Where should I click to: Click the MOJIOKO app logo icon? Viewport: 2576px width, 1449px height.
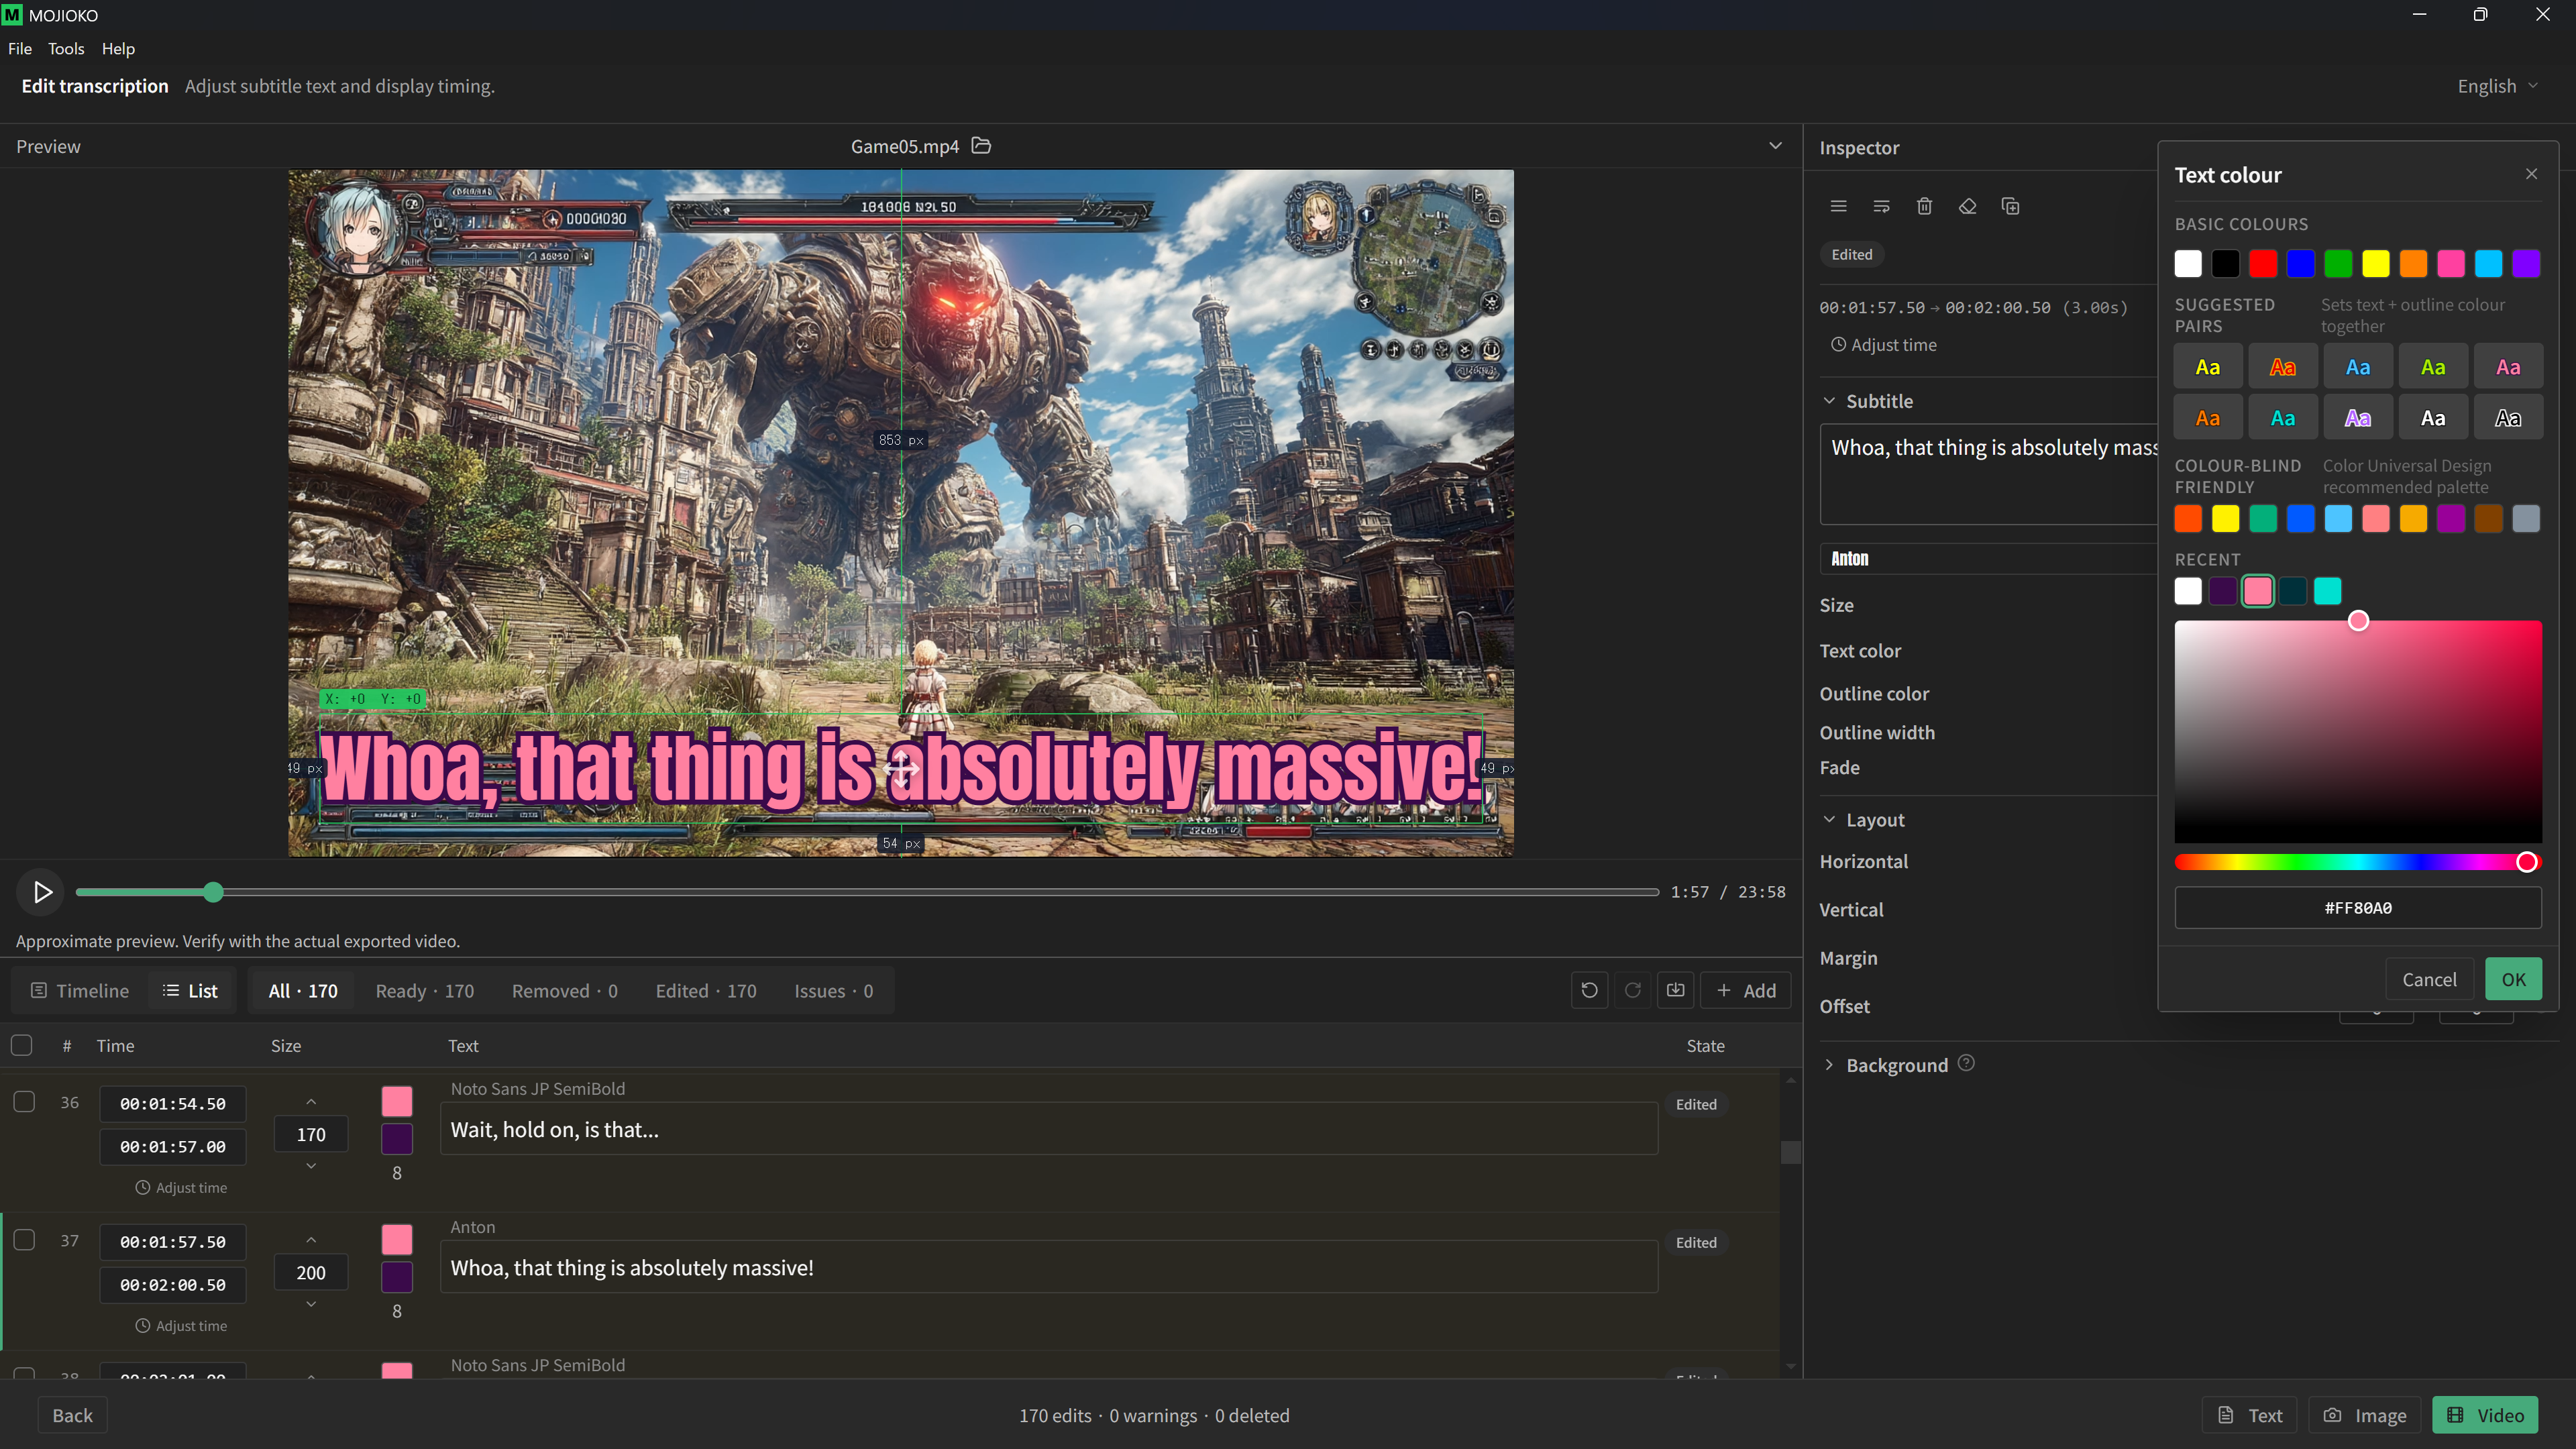(12, 15)
